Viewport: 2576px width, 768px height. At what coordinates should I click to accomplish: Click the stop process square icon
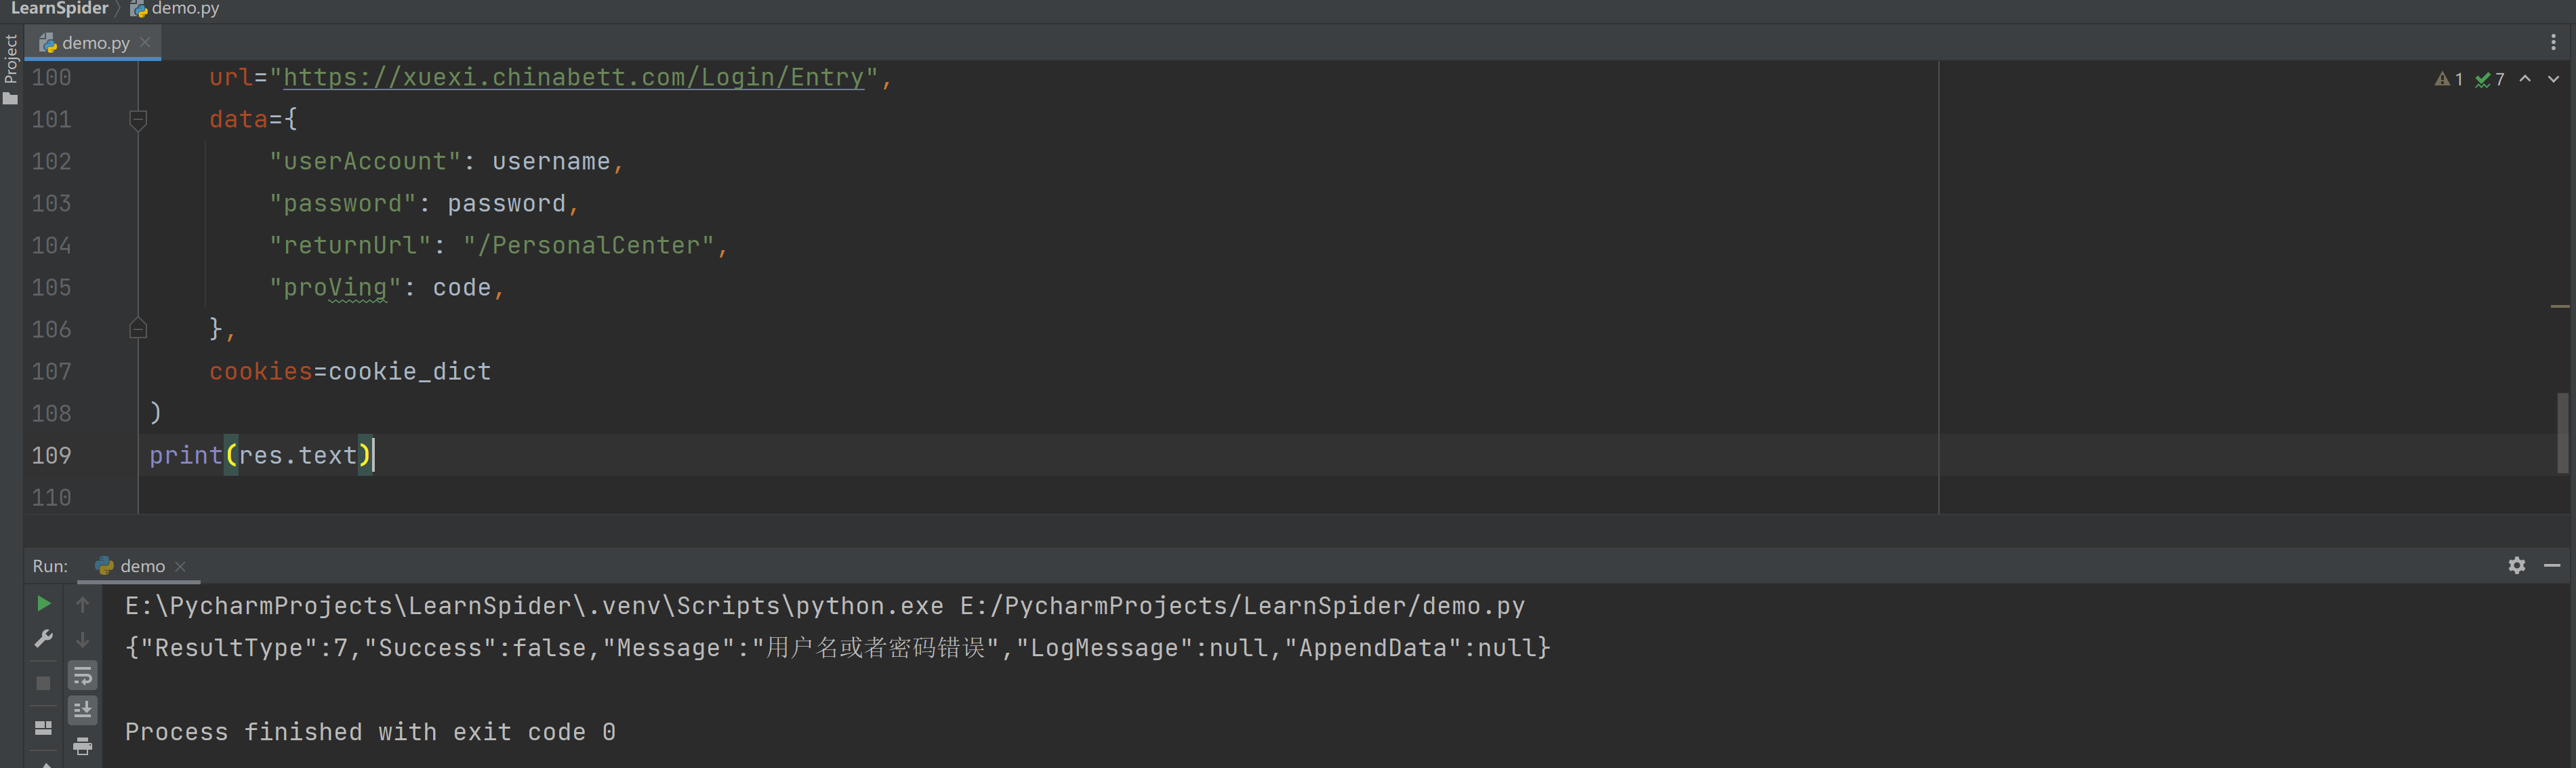(x=43, y=683)
